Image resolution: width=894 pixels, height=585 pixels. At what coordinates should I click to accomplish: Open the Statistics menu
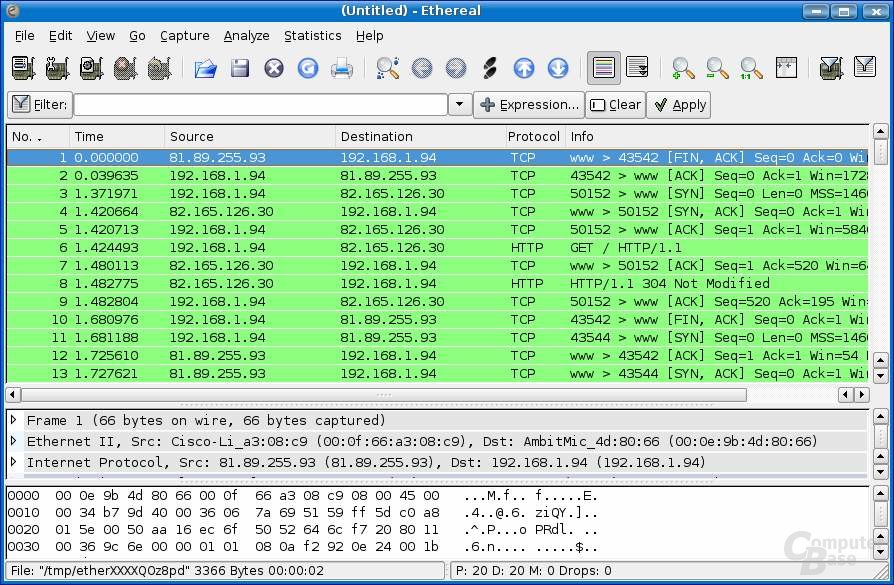click(x=312, y=36)
